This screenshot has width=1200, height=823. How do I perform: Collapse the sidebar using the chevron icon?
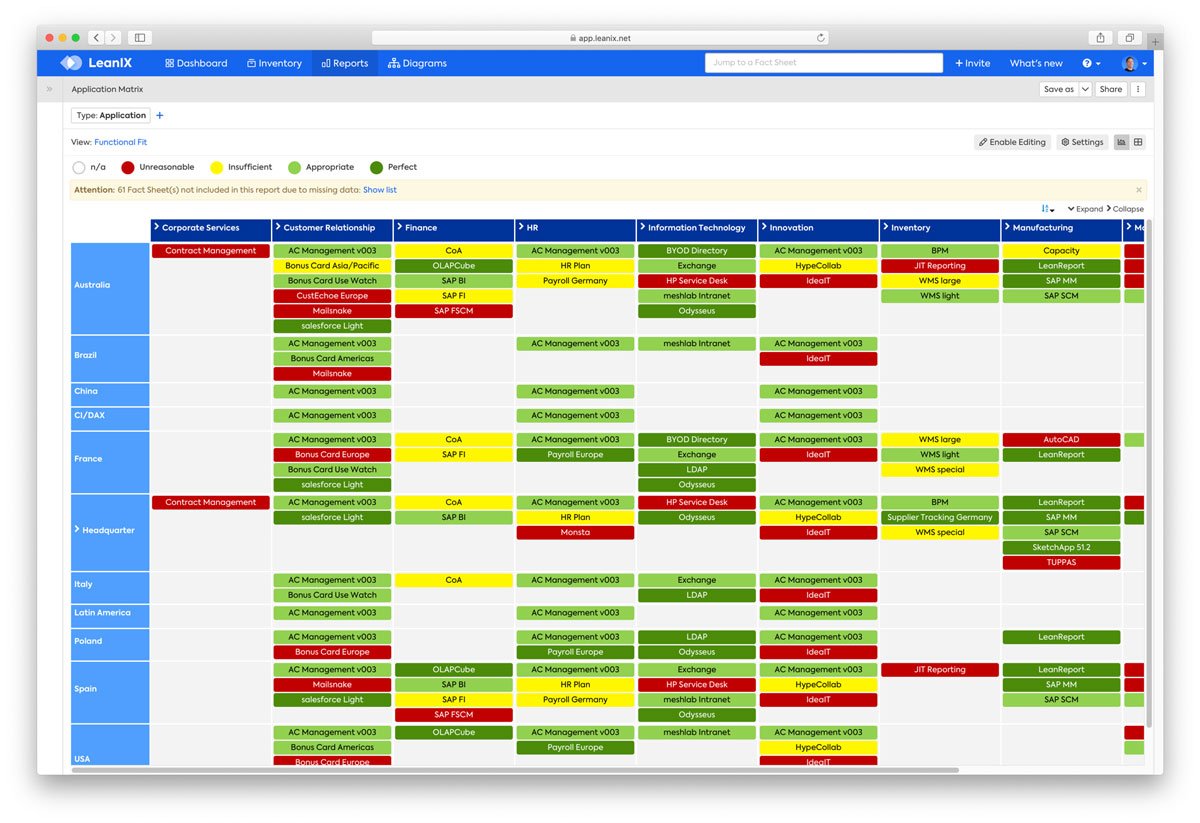point(49,88)
